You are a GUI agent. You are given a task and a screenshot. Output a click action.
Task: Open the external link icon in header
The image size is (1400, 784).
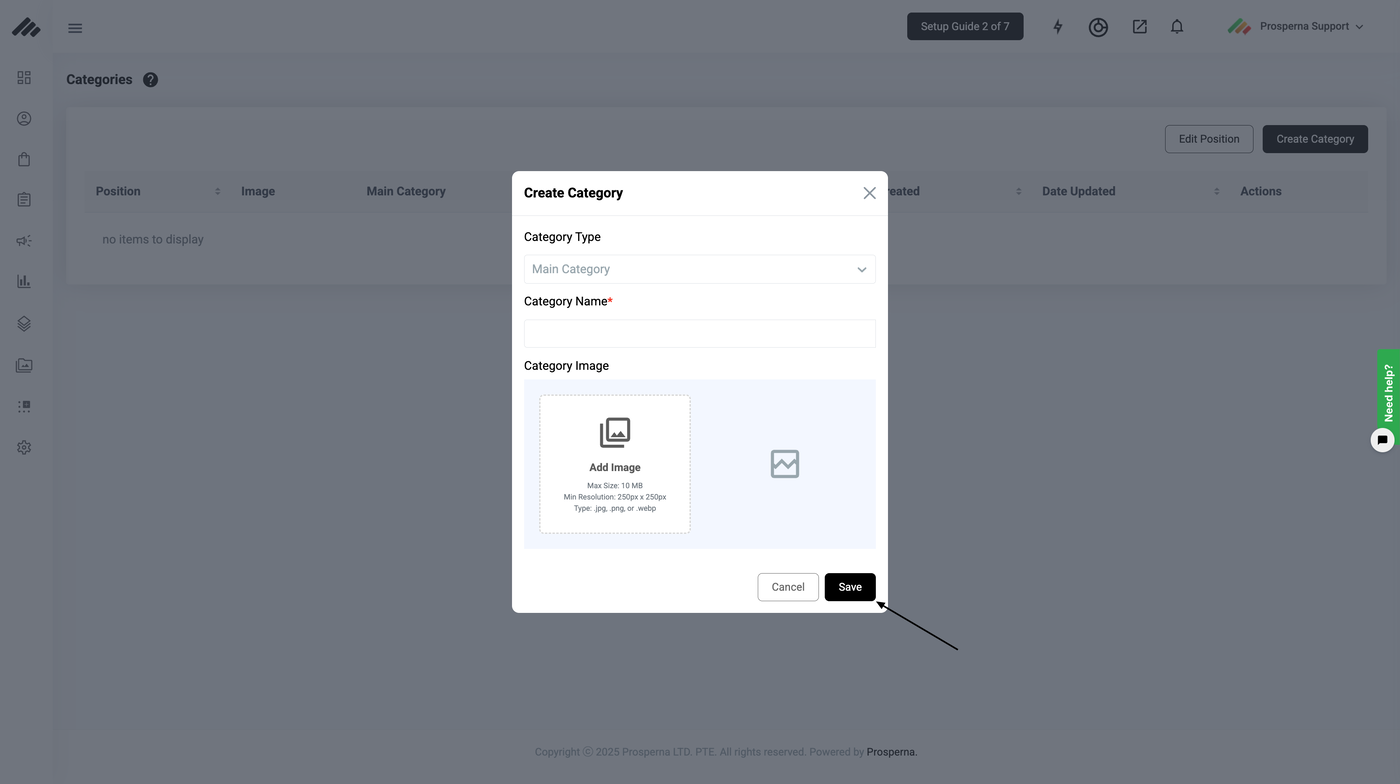coord(1139,27)
